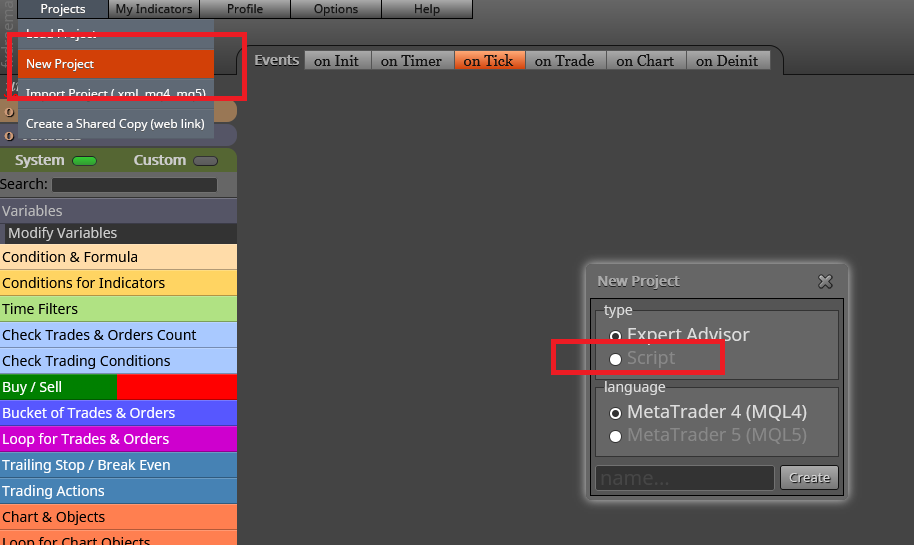Open the My Indicators menu

point(154,9)
